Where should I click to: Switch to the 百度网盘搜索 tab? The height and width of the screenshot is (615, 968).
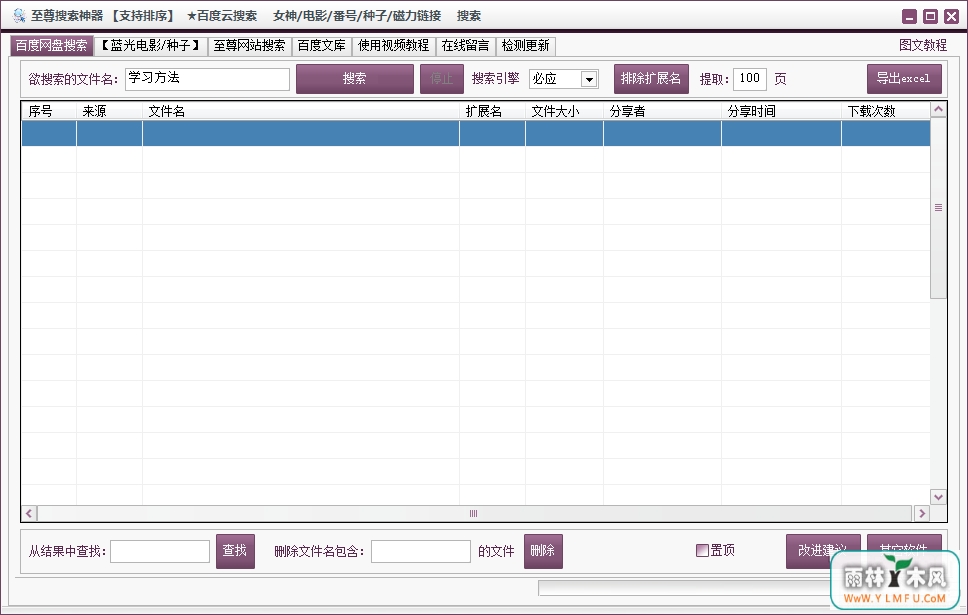tap(51, 45)
